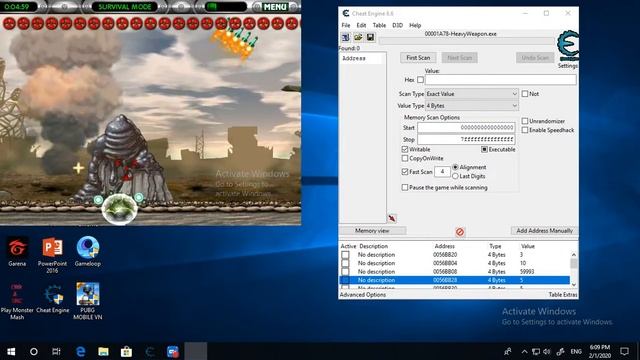Launch Microsoft Edge from the taskbar
The height and width of the screenshot is (360, 640).
[80, 351]
